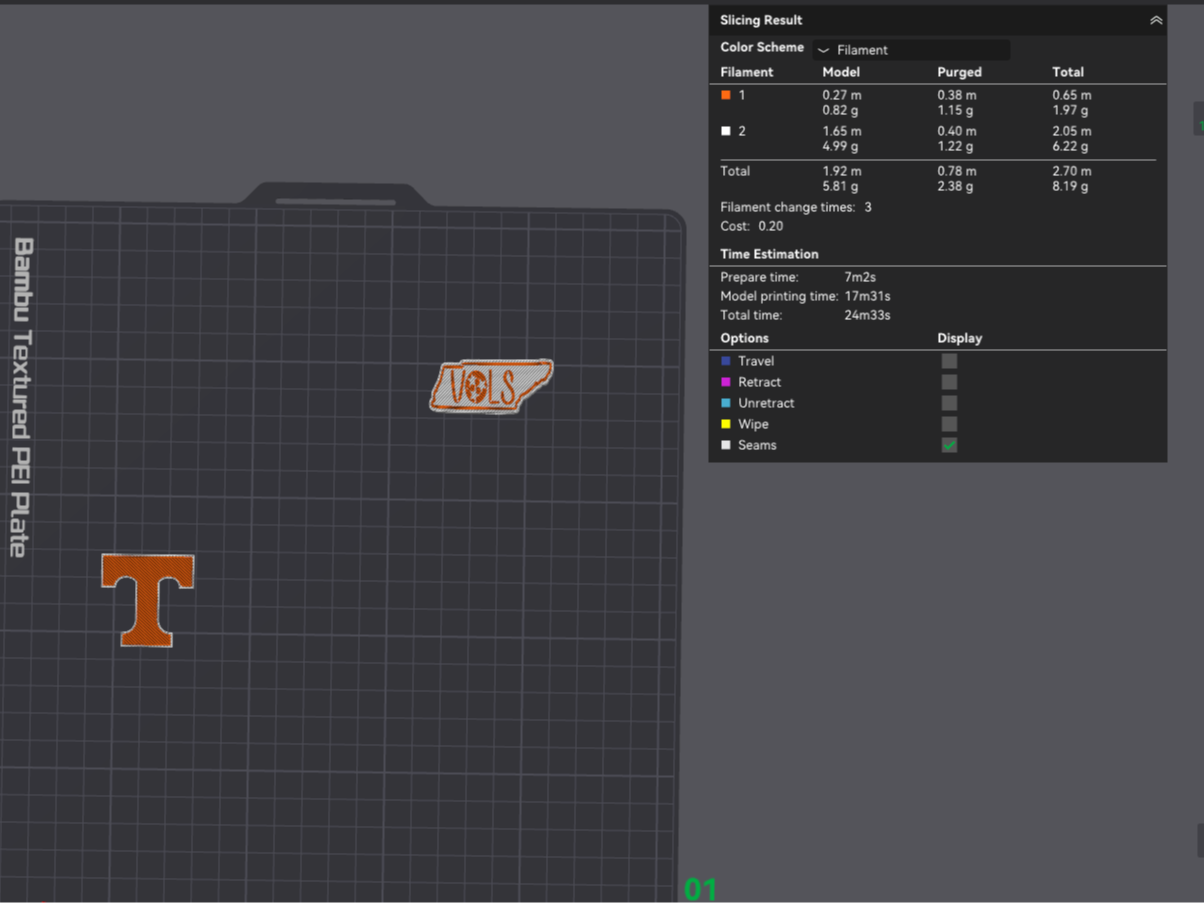1204x903 pixels.
Task: Click the plate number '01' label
Action: pyautogui.click(x=700, y=889)
